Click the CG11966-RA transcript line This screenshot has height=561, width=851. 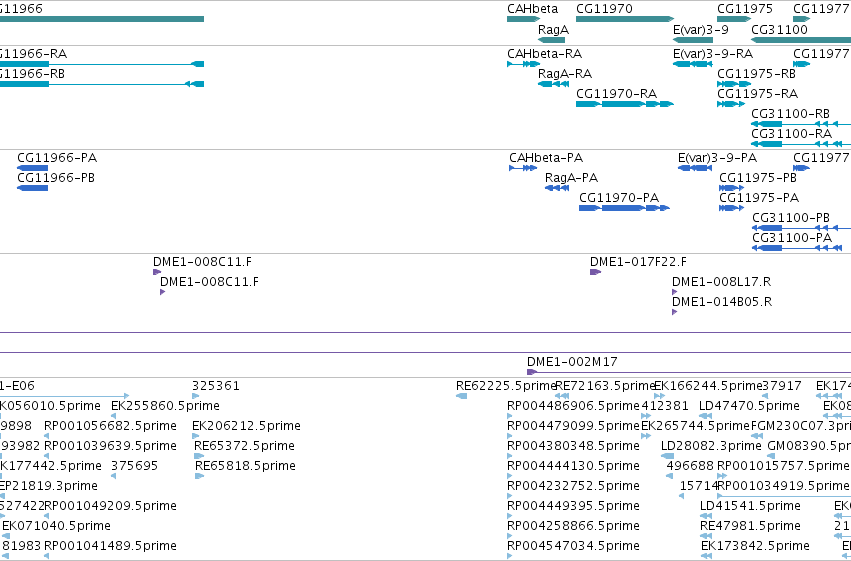(102, 64)
